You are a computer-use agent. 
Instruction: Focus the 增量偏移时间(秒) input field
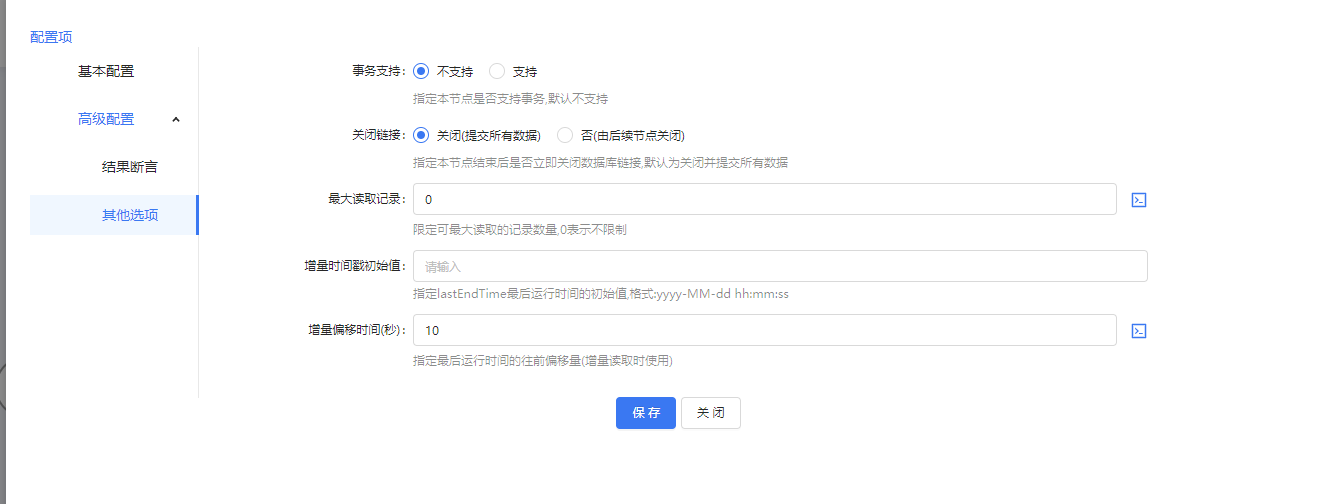coord(764,330)
